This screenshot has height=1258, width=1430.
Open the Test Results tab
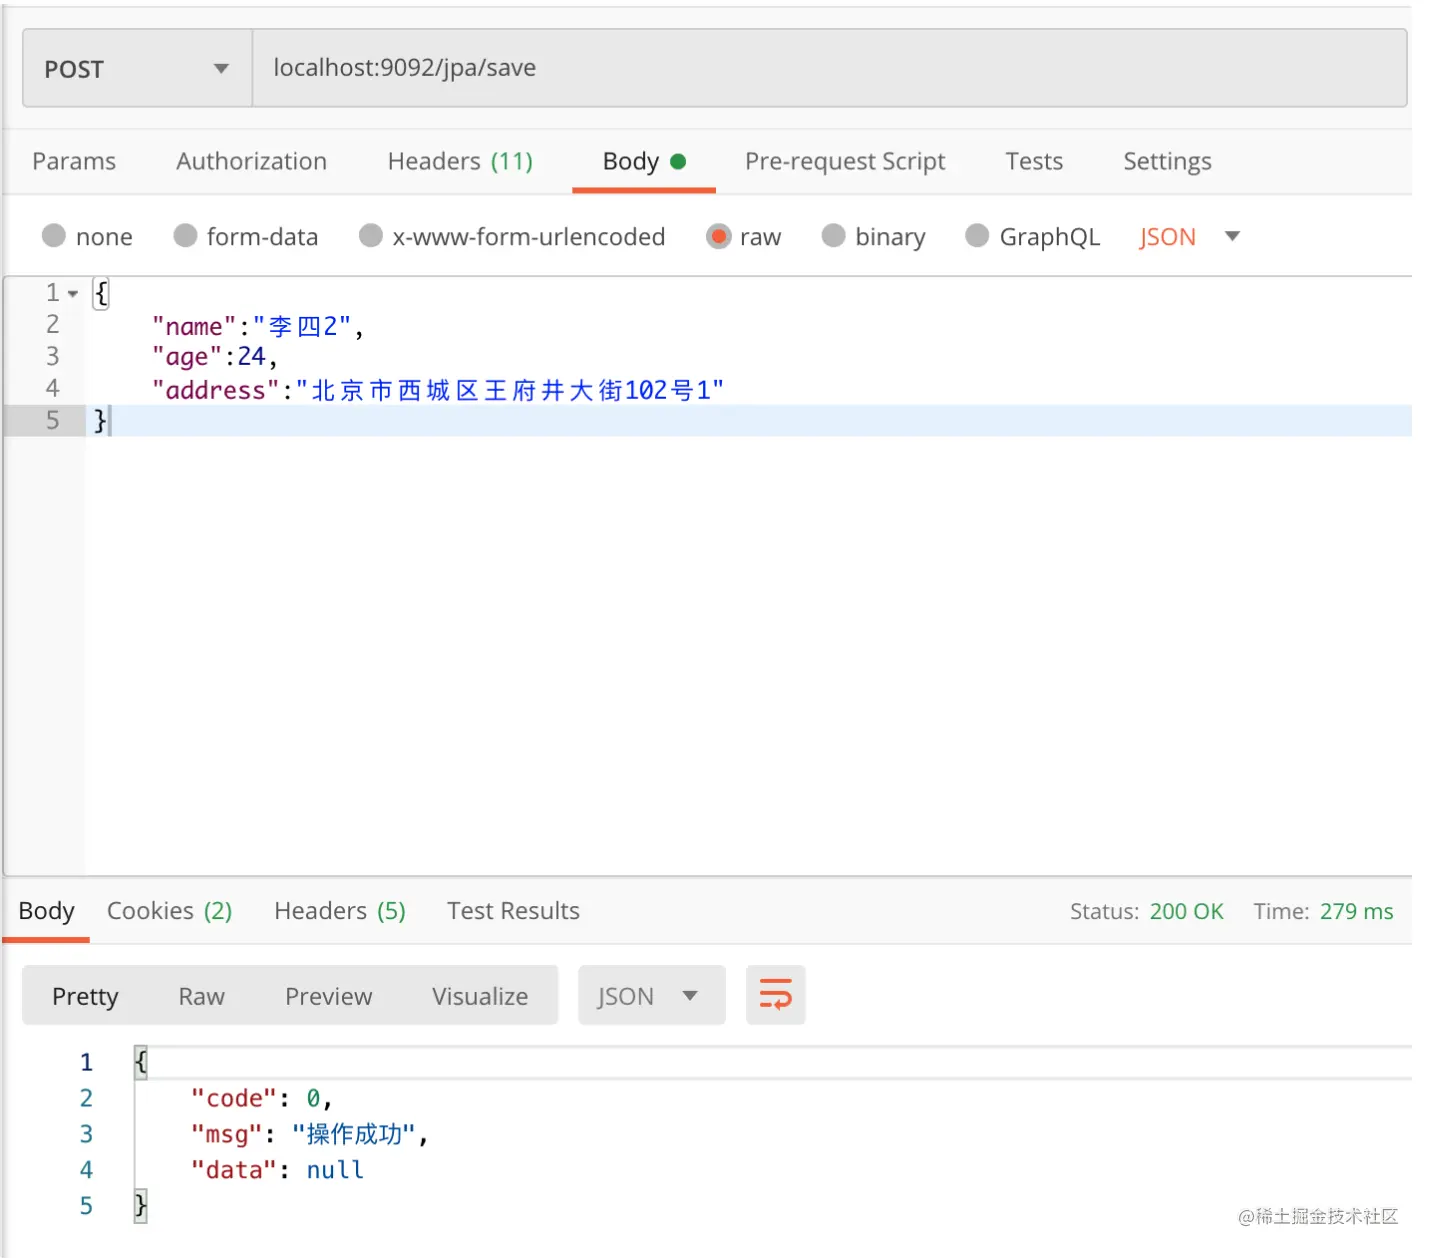click(513, 911)
